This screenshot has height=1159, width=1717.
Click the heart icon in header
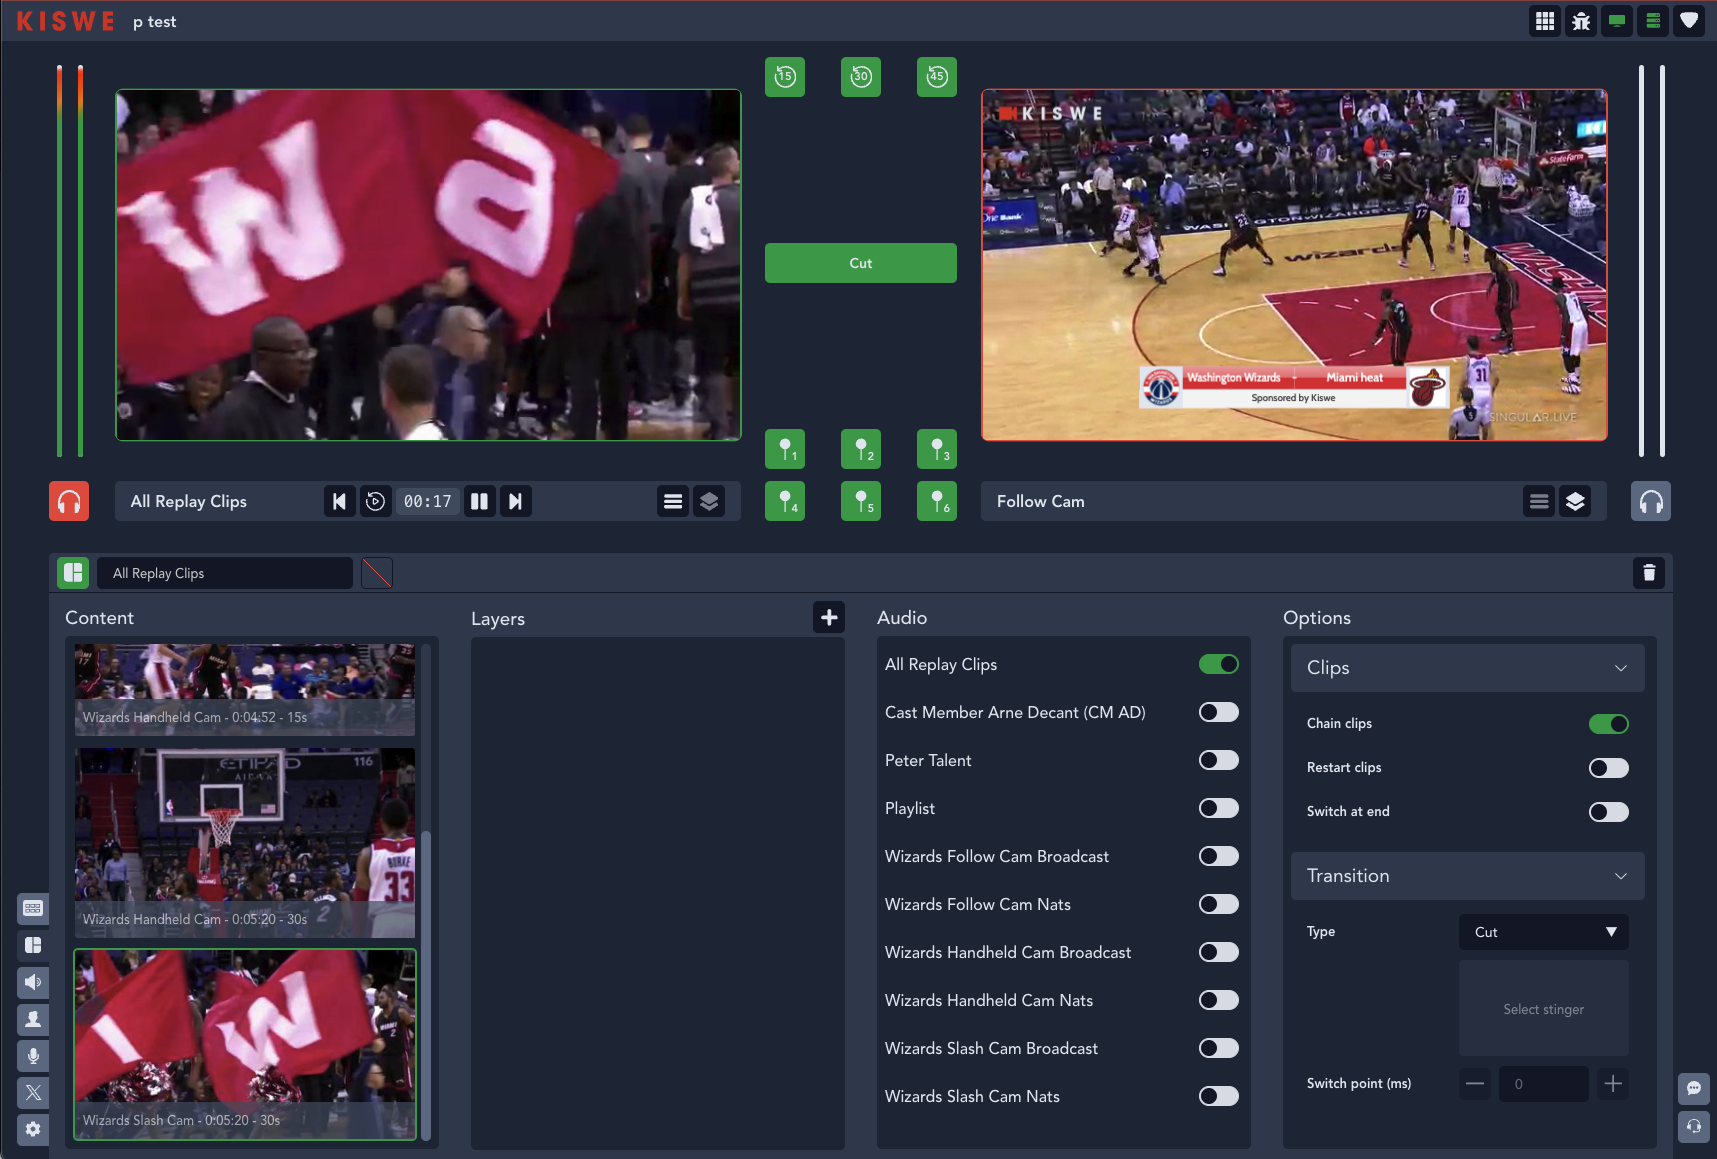pyautogui.click(x=1689, y=21)
